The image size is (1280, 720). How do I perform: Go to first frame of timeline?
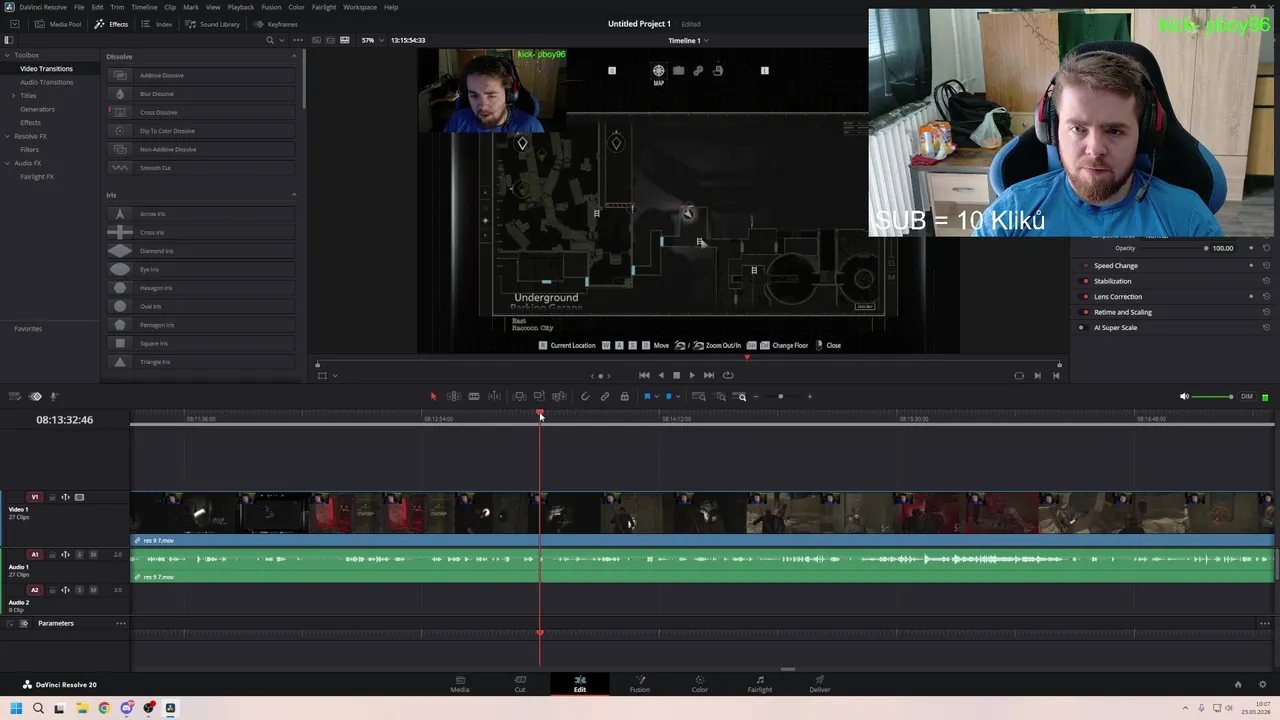644,376
